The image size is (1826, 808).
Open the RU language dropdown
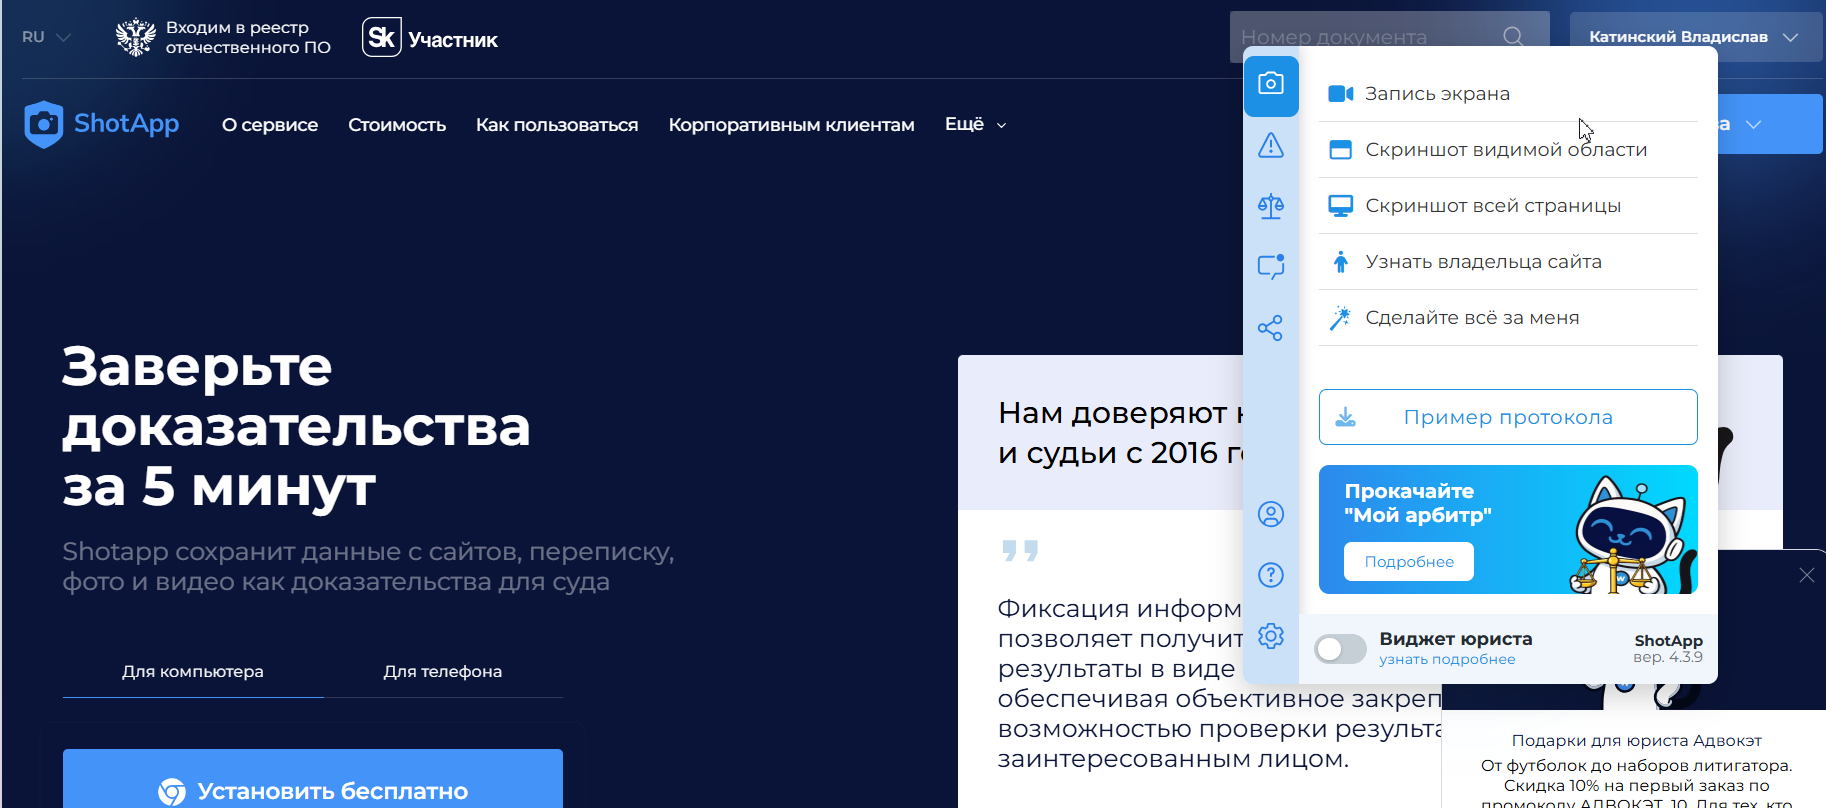(x=46, y=37)
